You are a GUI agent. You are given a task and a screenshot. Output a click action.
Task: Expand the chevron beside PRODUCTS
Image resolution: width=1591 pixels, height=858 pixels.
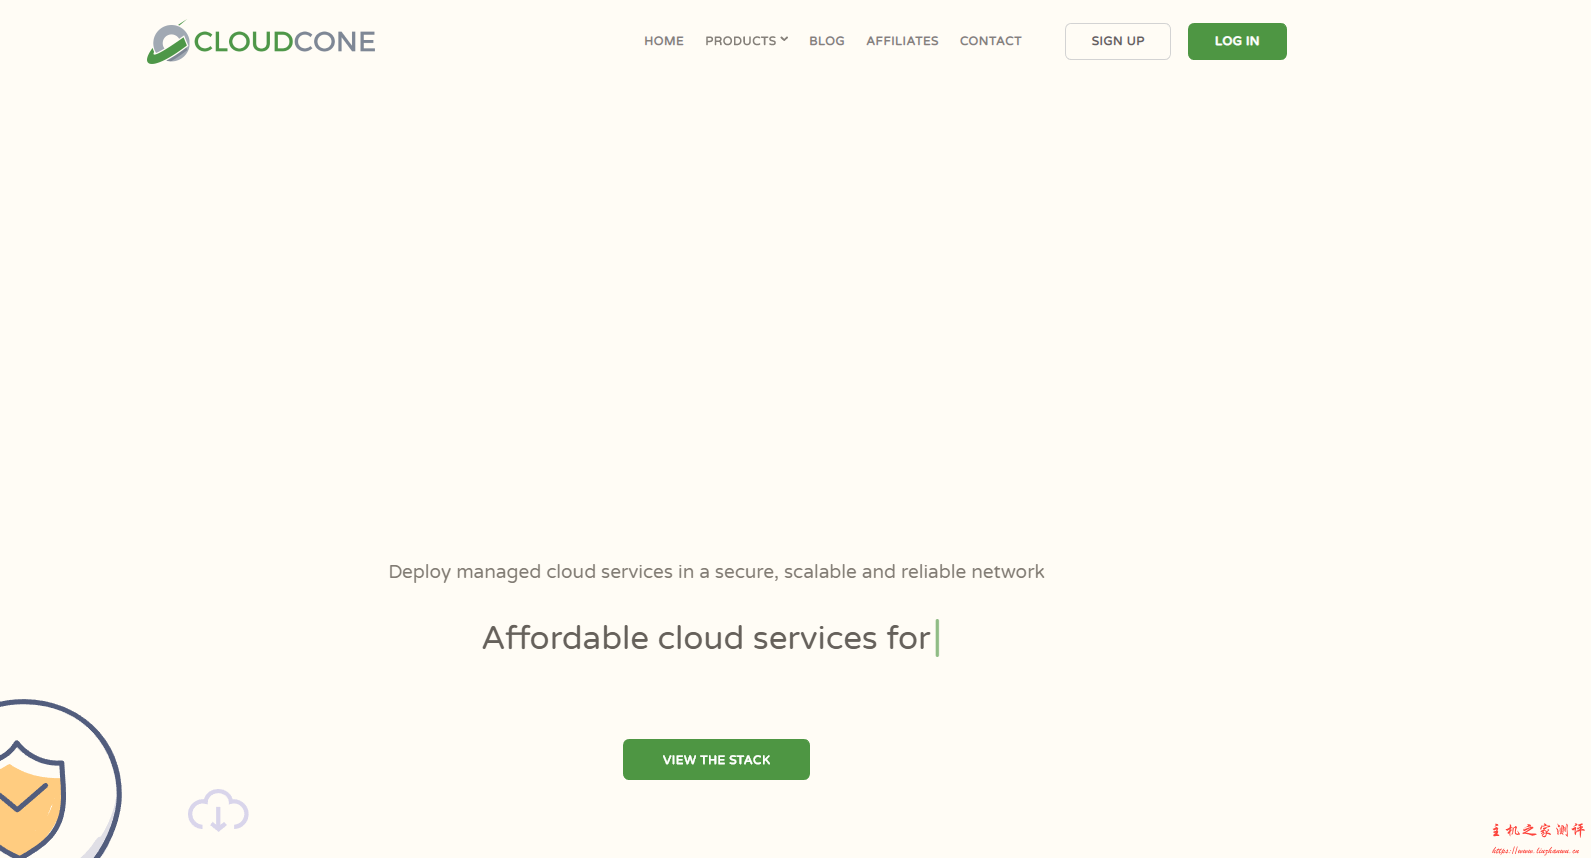[x=784, y=40]
